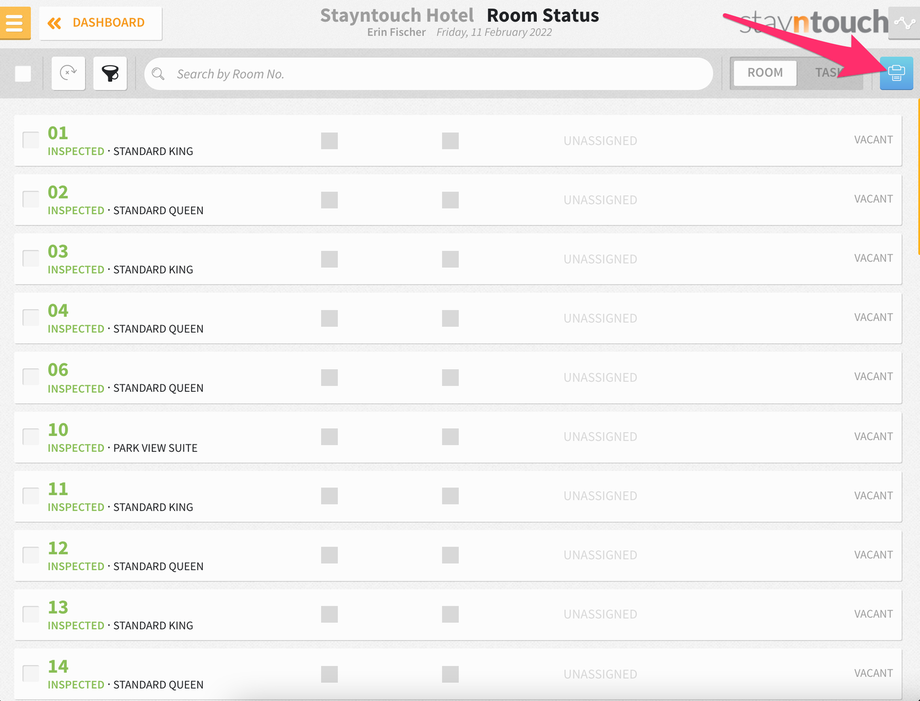
Task: Click first gray square on room 11 row
Action: tap(329, 496)
